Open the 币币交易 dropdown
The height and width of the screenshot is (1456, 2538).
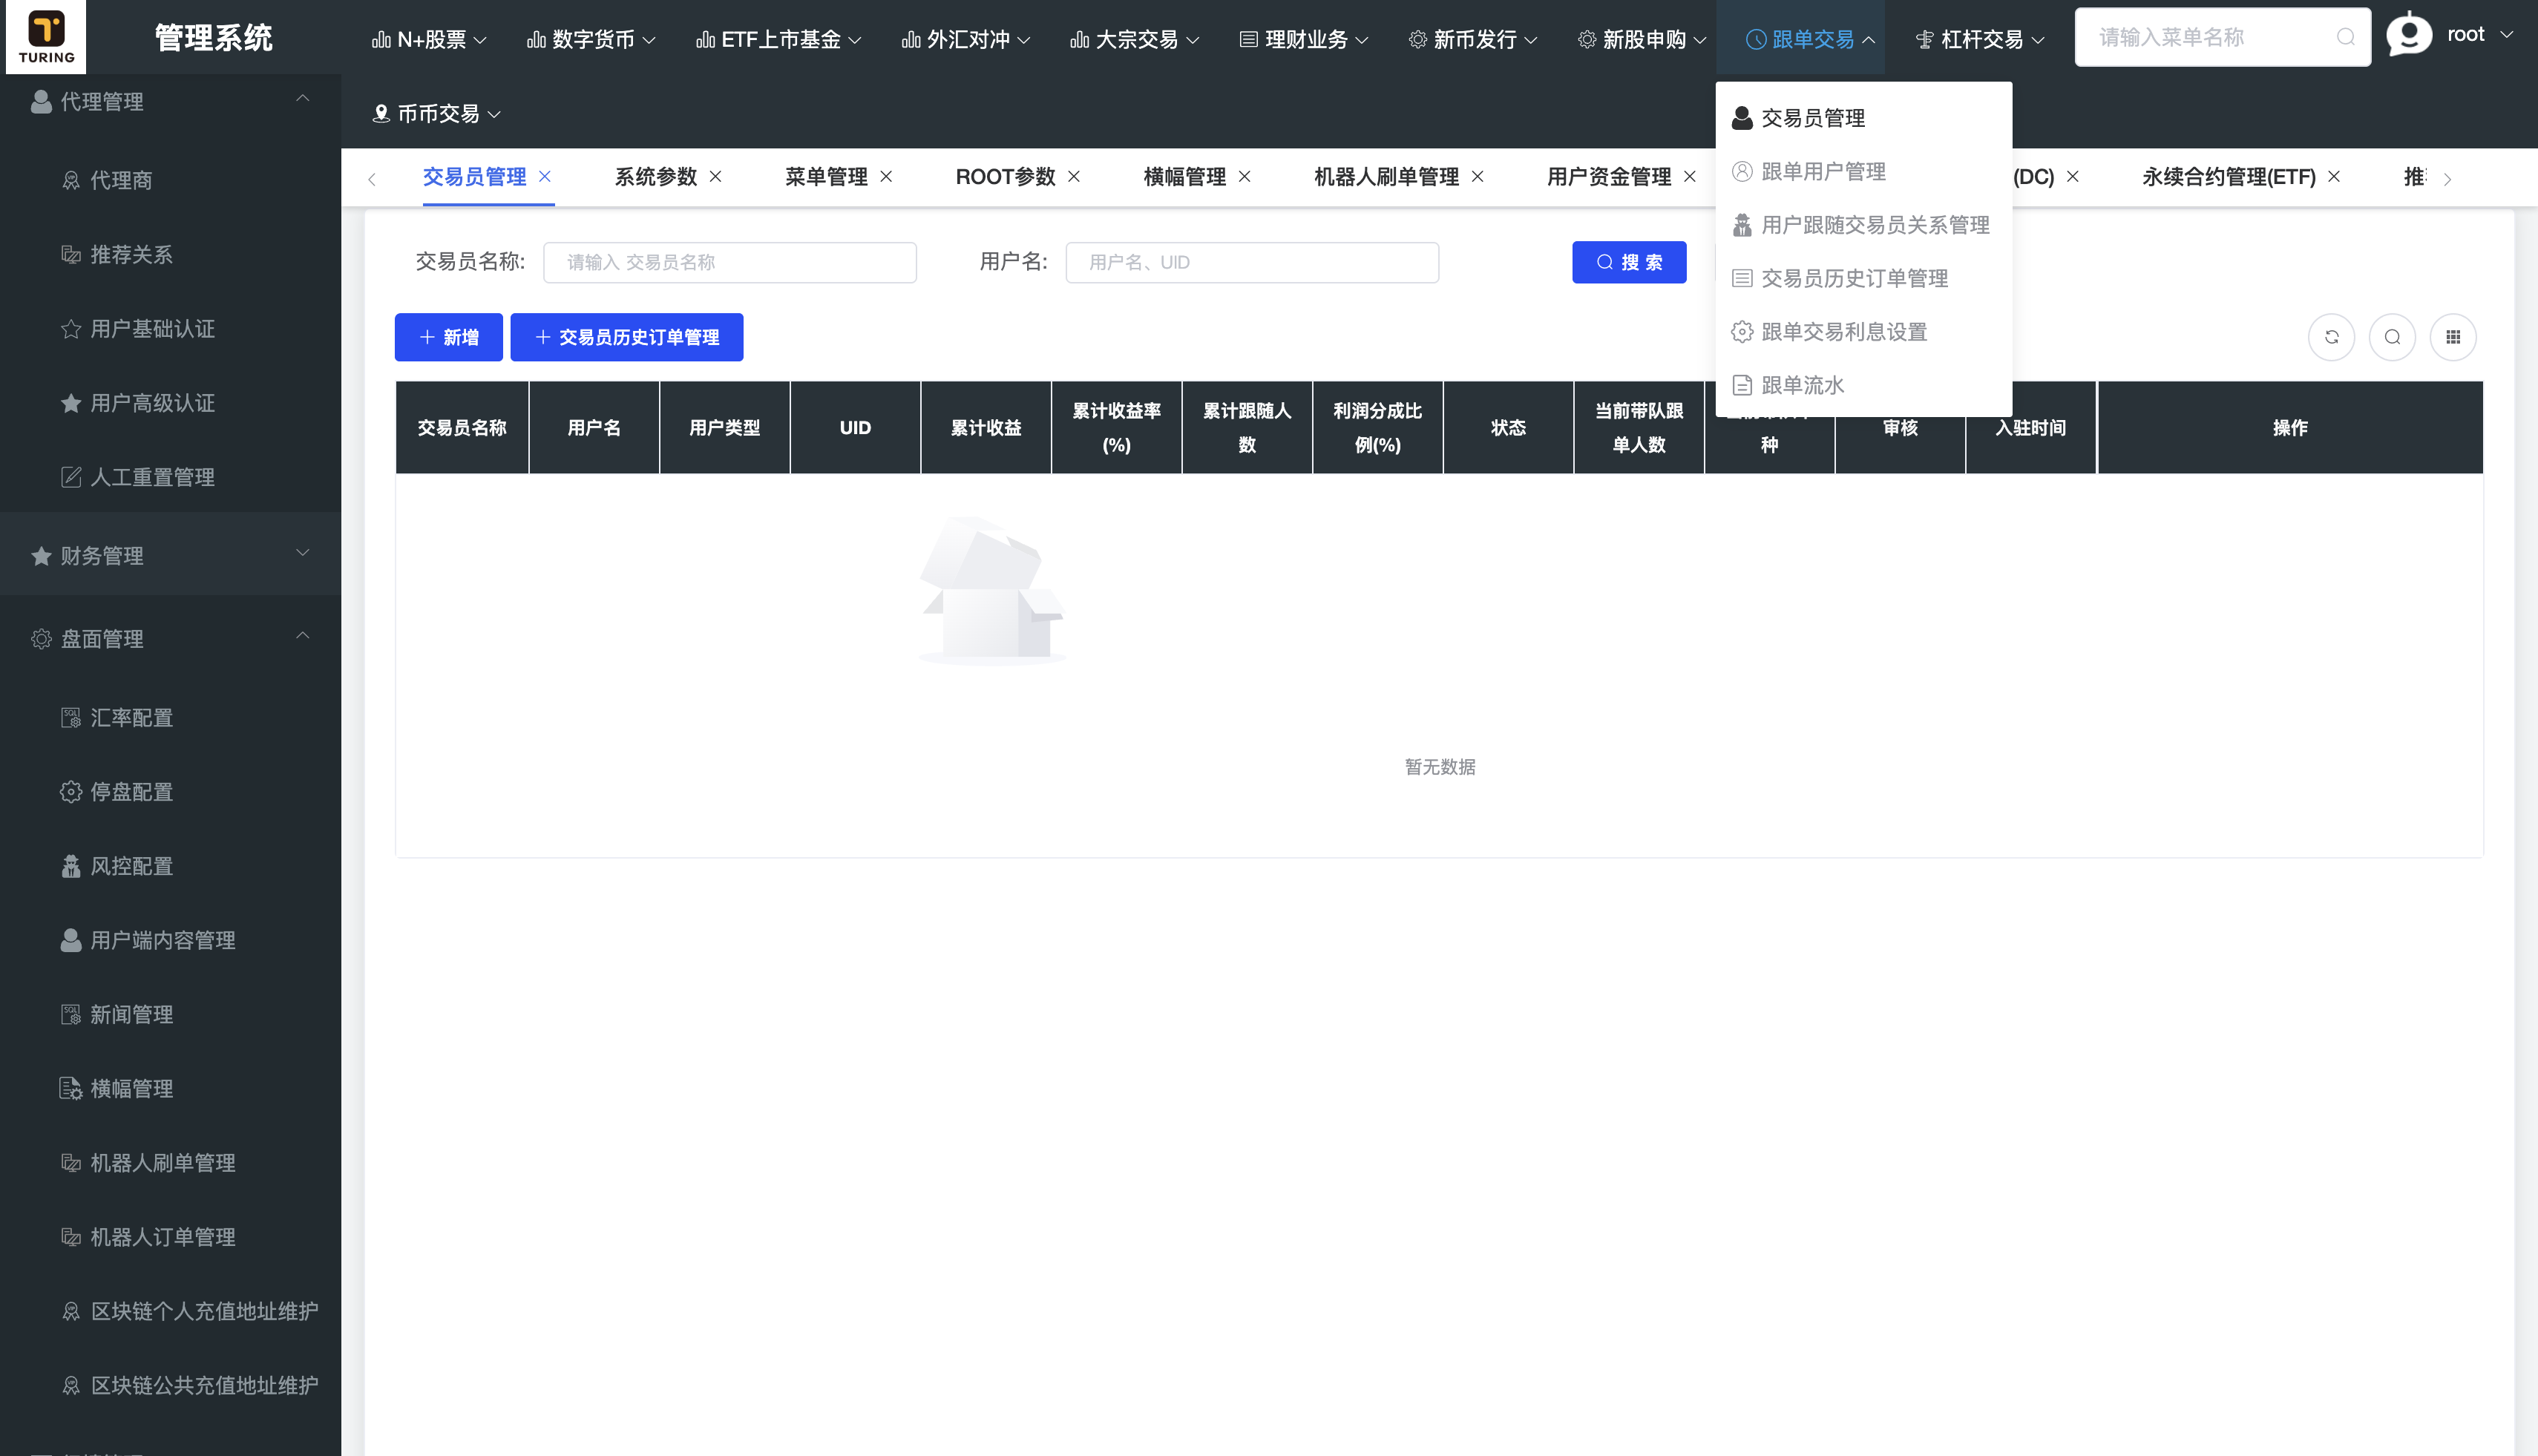tap(441, 113)
